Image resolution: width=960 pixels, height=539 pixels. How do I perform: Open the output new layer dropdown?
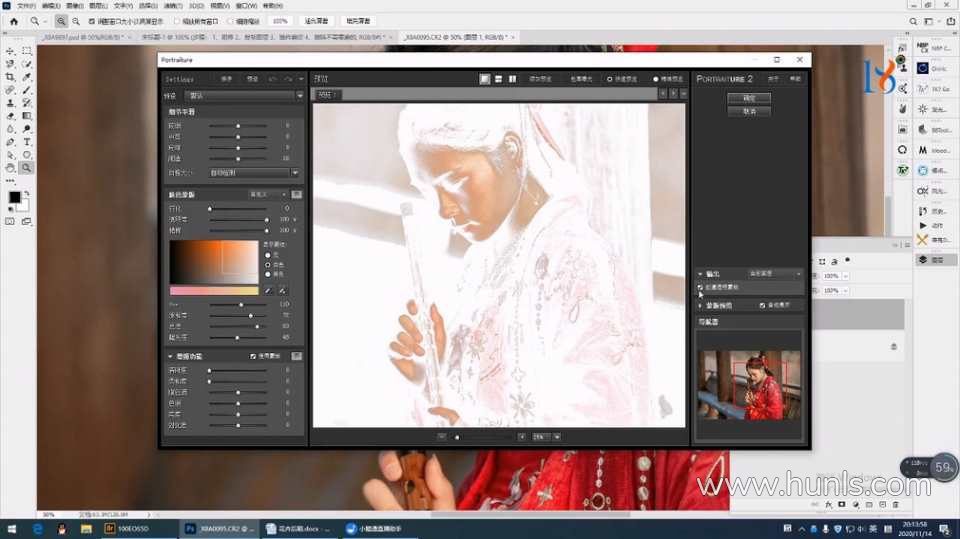pos(774,273)
